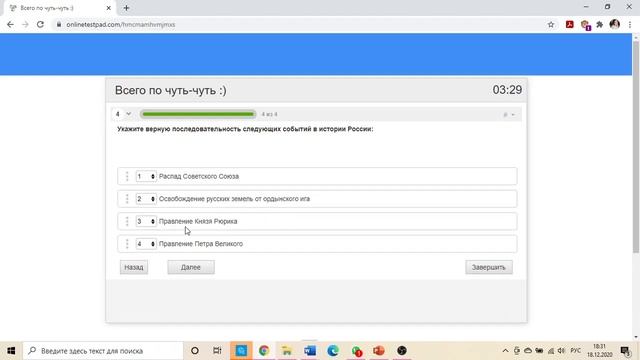Grab handle for 'Распад Советского Союза'
The image size is (640, 360).
coord(127,176)
